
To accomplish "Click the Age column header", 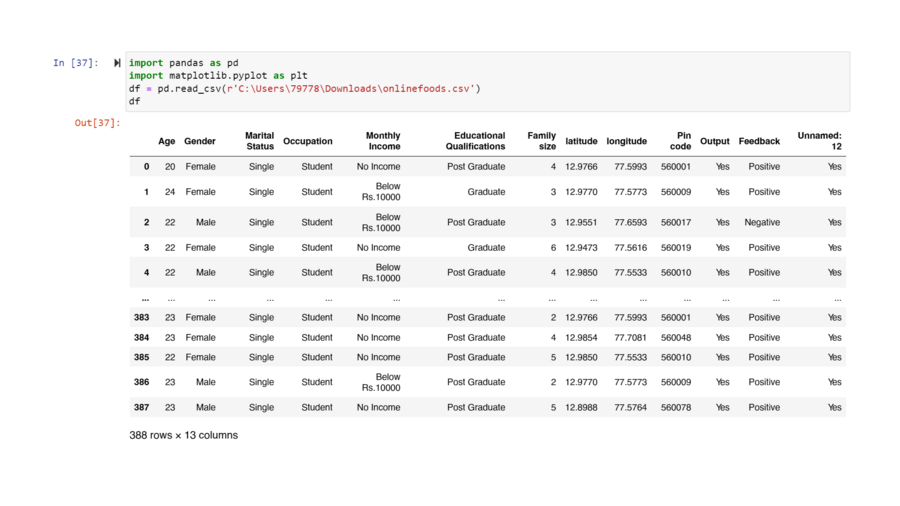I will click(x=166, y=141).
